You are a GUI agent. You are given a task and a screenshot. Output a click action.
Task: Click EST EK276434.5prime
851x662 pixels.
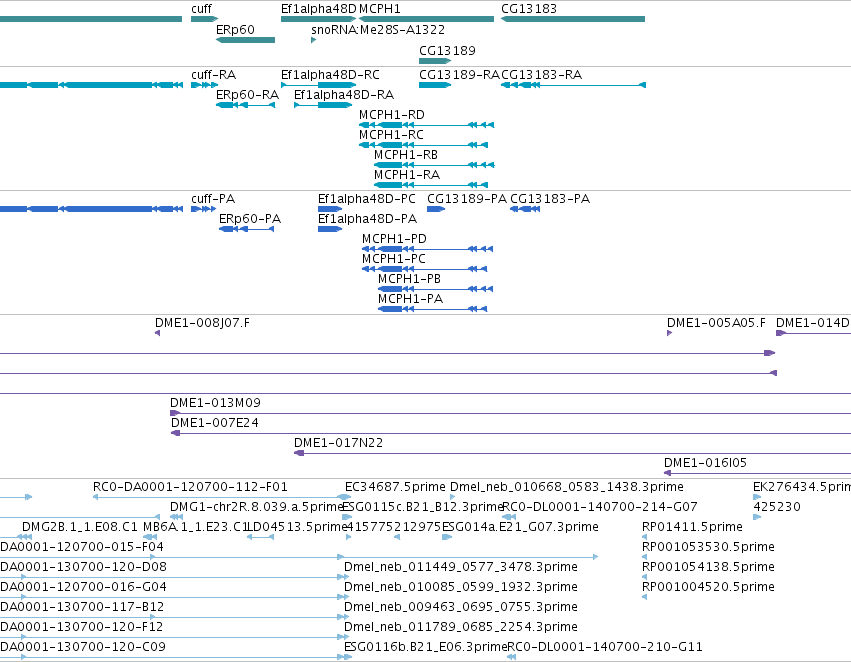pos(802,487)
